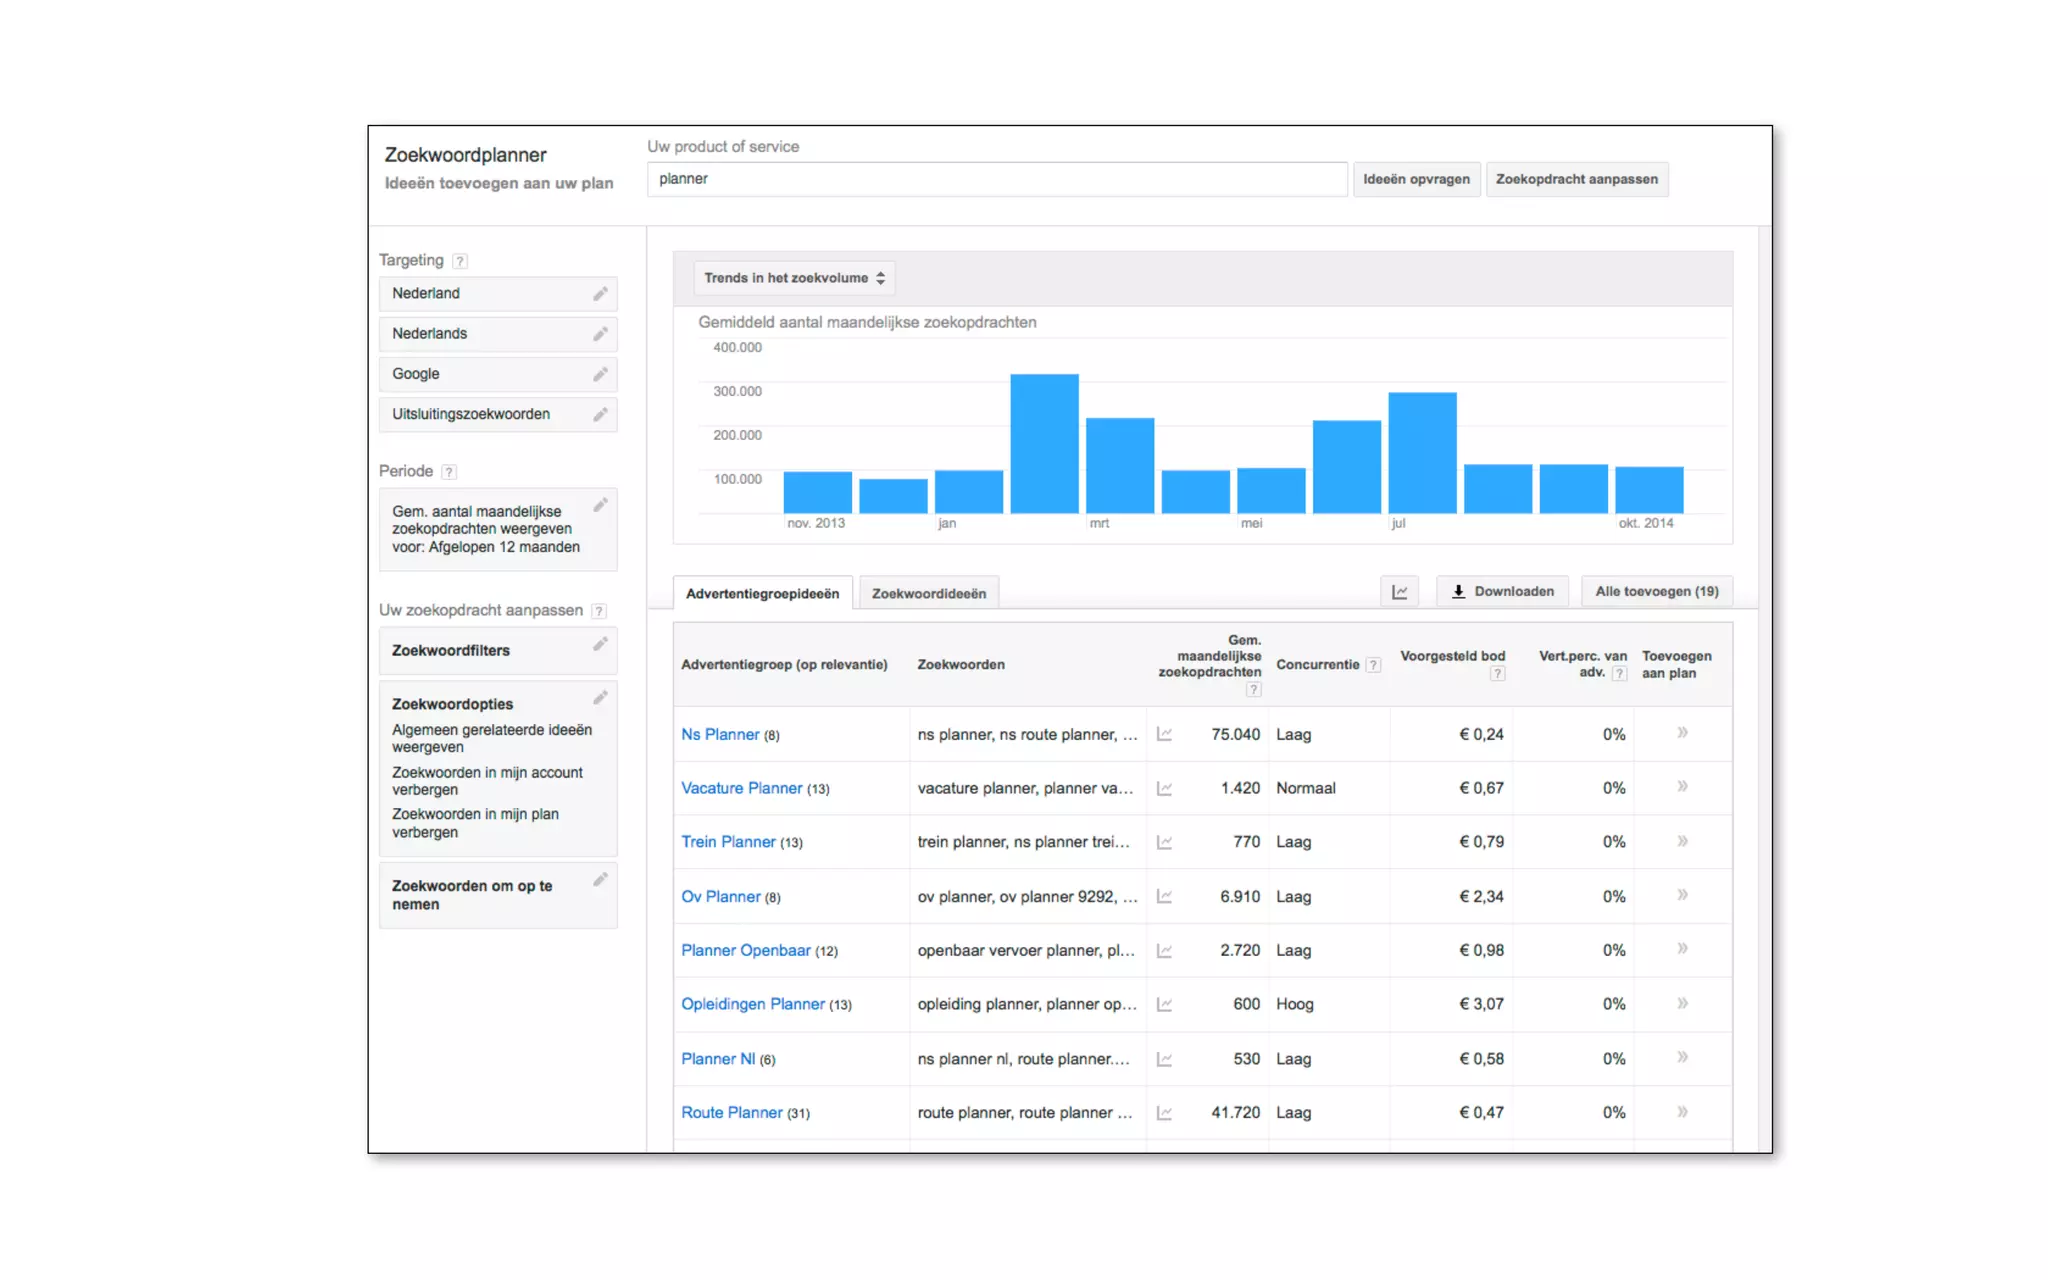Open the Trends in het zoekvolume dropdown
Image resolution: width=2048 pixels, height=1280 pixels.
tap(794, 278)
